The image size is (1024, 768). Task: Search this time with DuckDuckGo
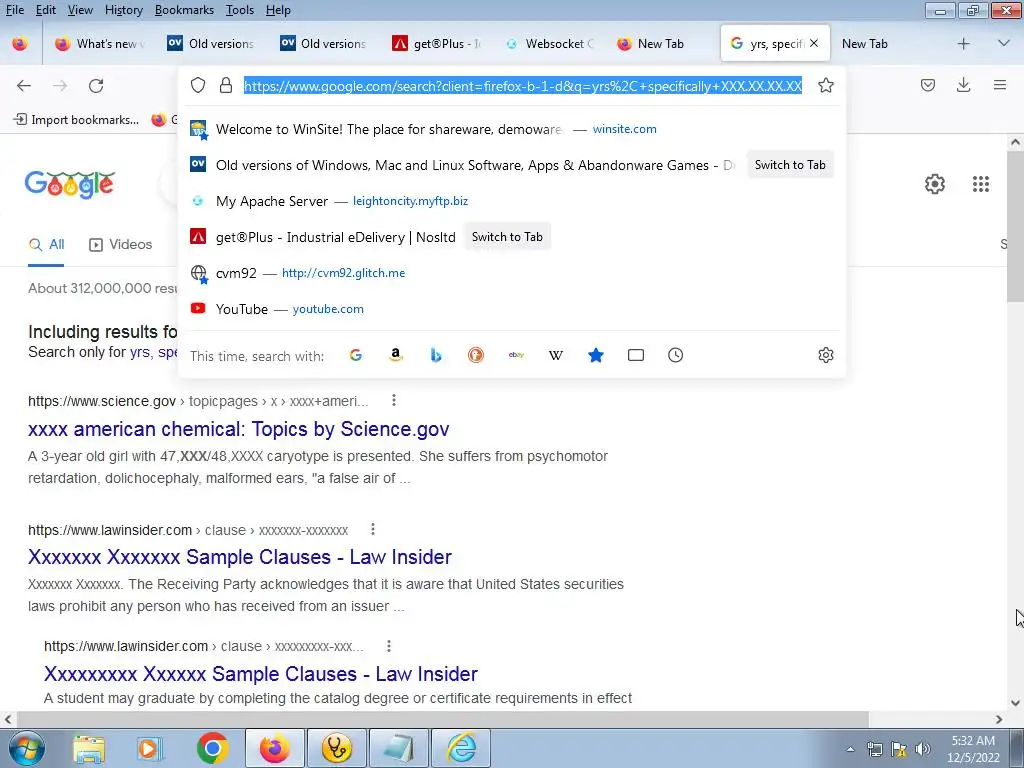pos(475,355)
